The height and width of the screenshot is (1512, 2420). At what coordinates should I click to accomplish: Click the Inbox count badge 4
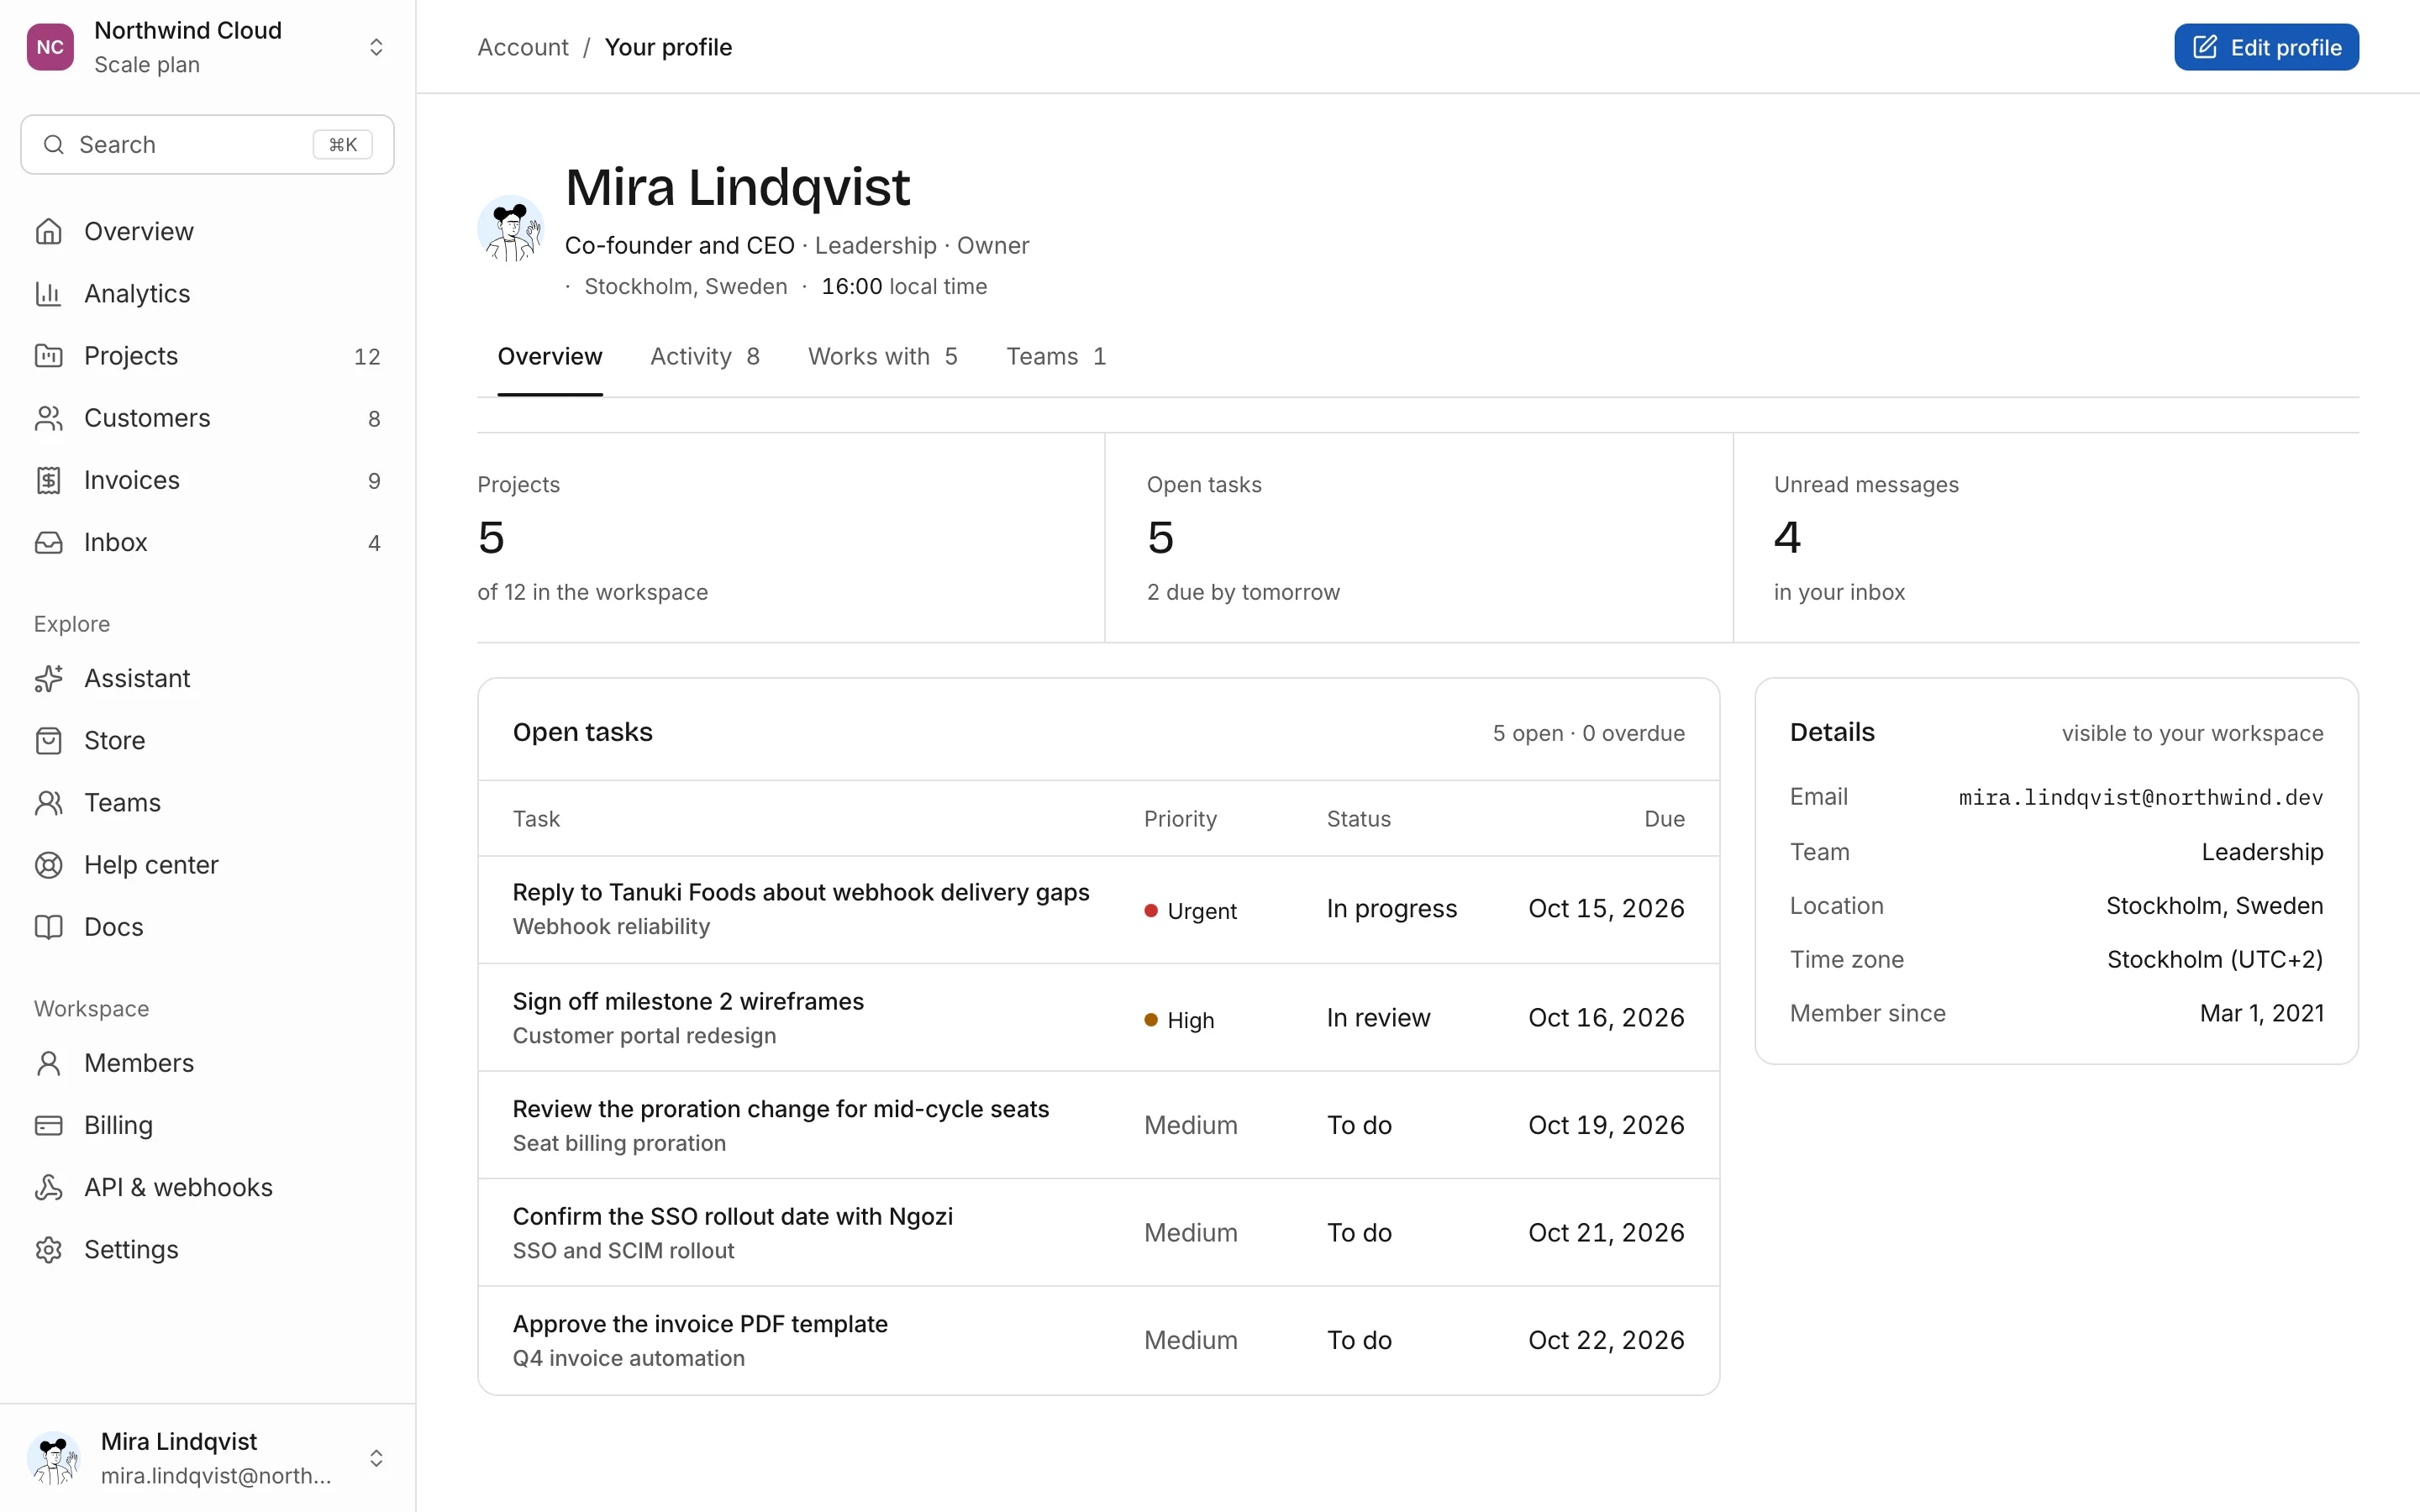pos(374,543)
